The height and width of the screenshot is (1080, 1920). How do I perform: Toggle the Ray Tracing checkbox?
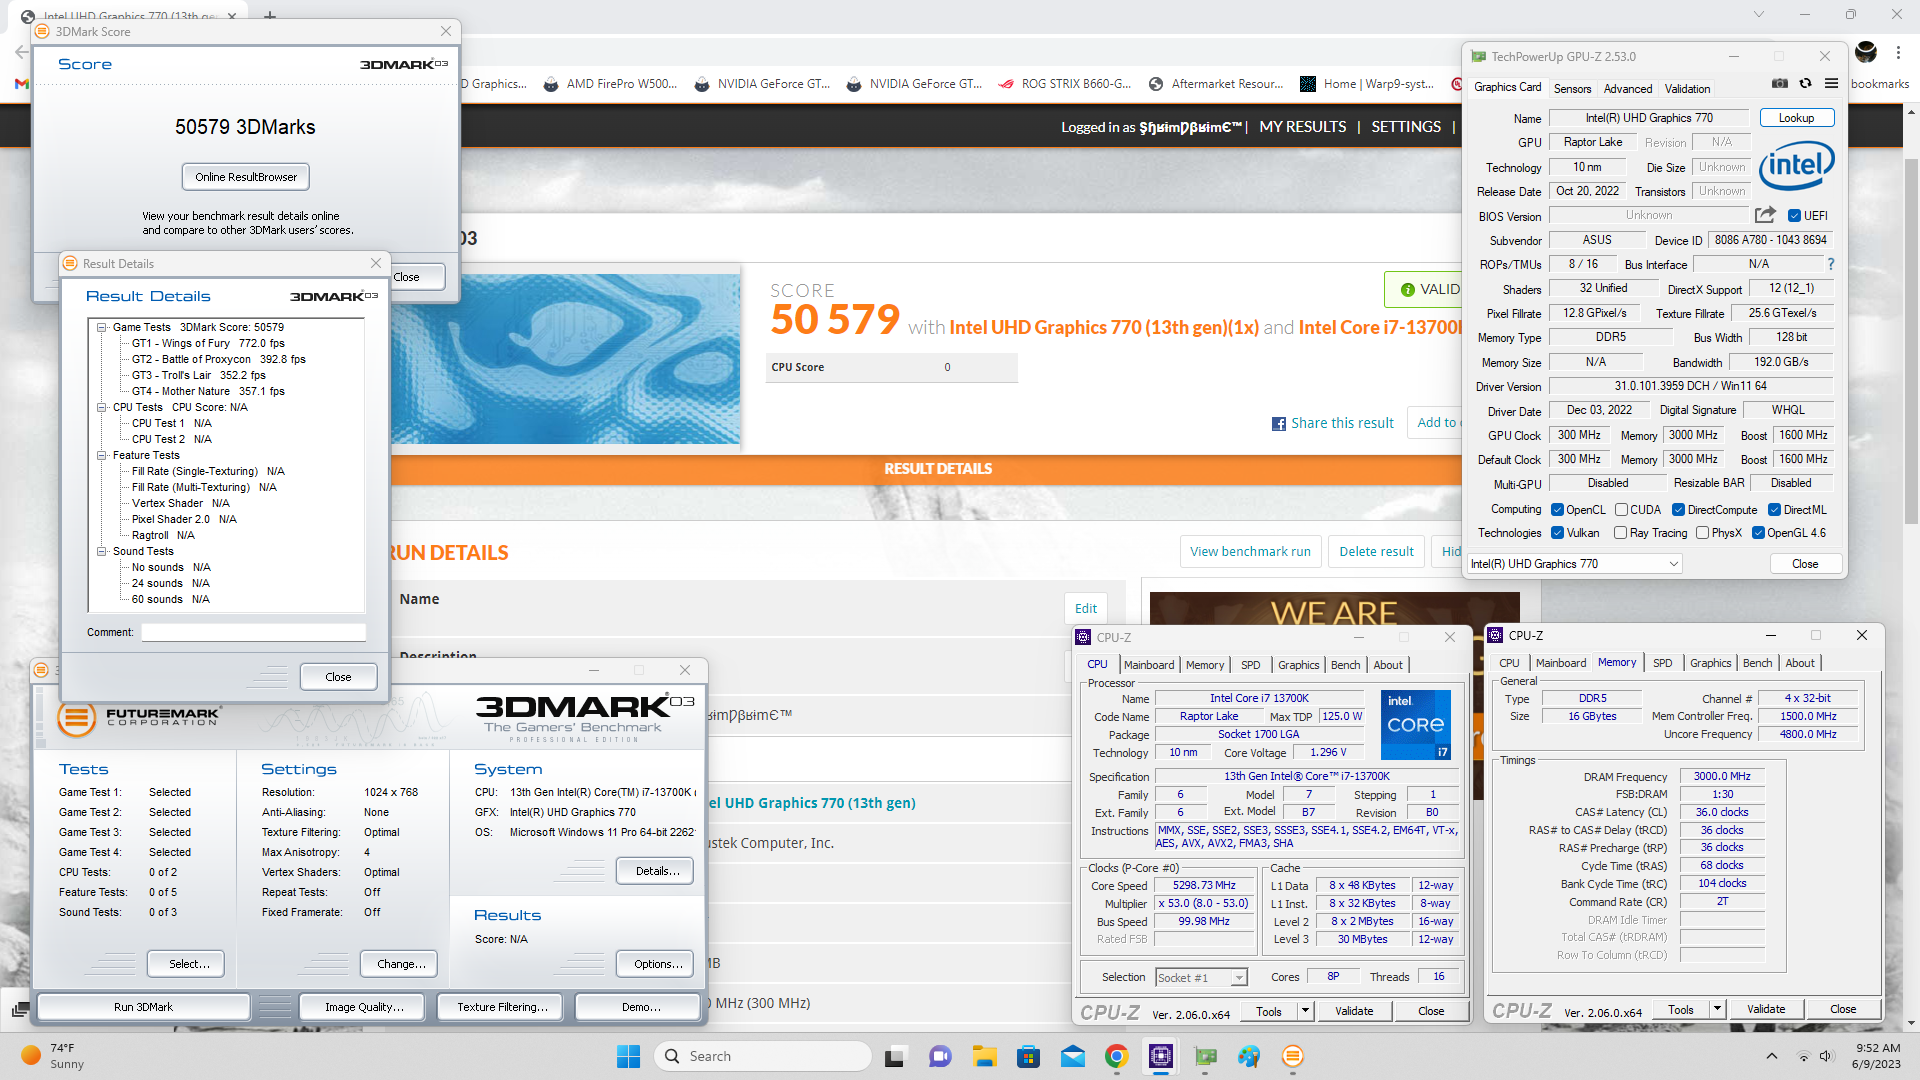tap(1621, 533)
